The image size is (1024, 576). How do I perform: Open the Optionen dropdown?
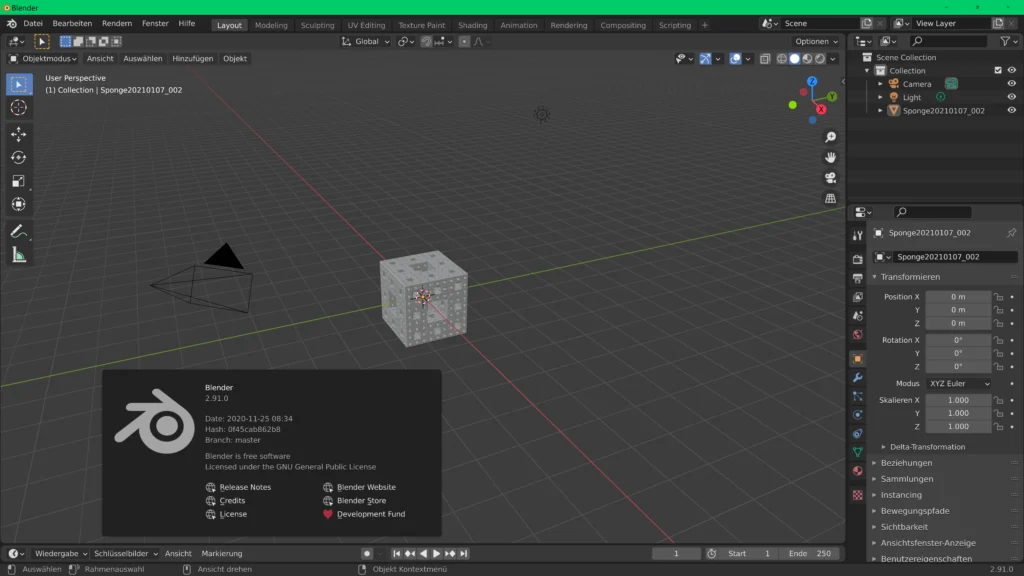tap(816, 41)
